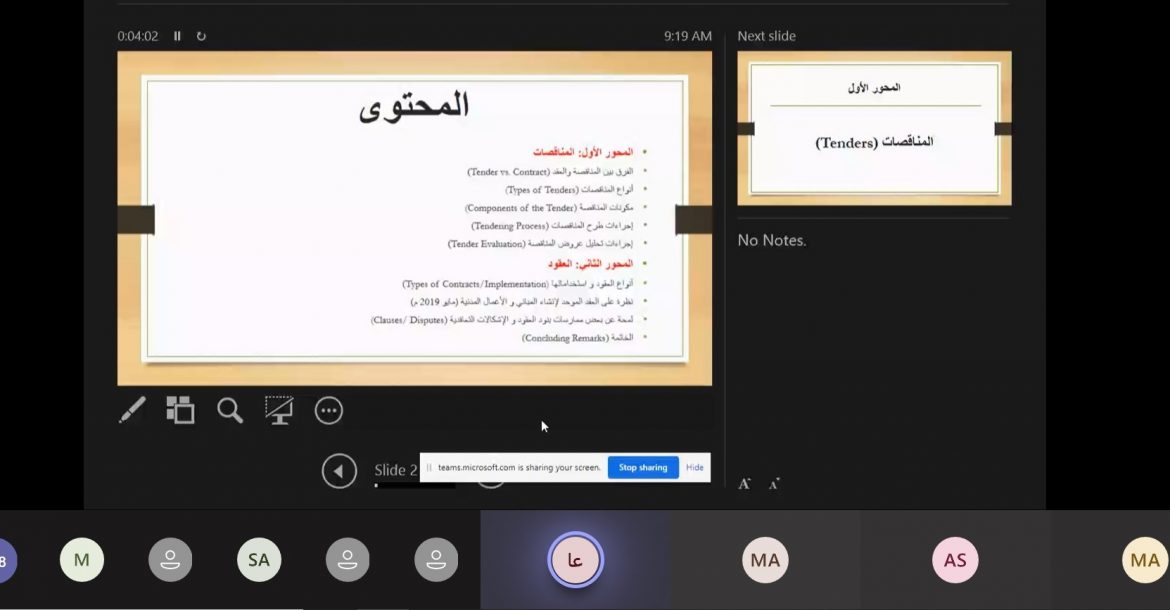
Task: Click the Components of the Tender bullet
Action: pyautogui.click(x=548, y=207)
